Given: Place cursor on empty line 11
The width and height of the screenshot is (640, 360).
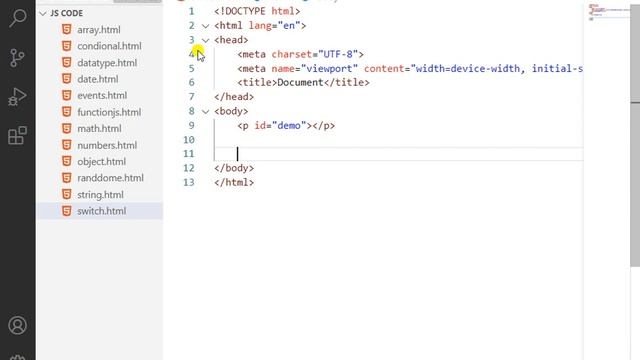Looking at the screenshot, I should [399, 154].
